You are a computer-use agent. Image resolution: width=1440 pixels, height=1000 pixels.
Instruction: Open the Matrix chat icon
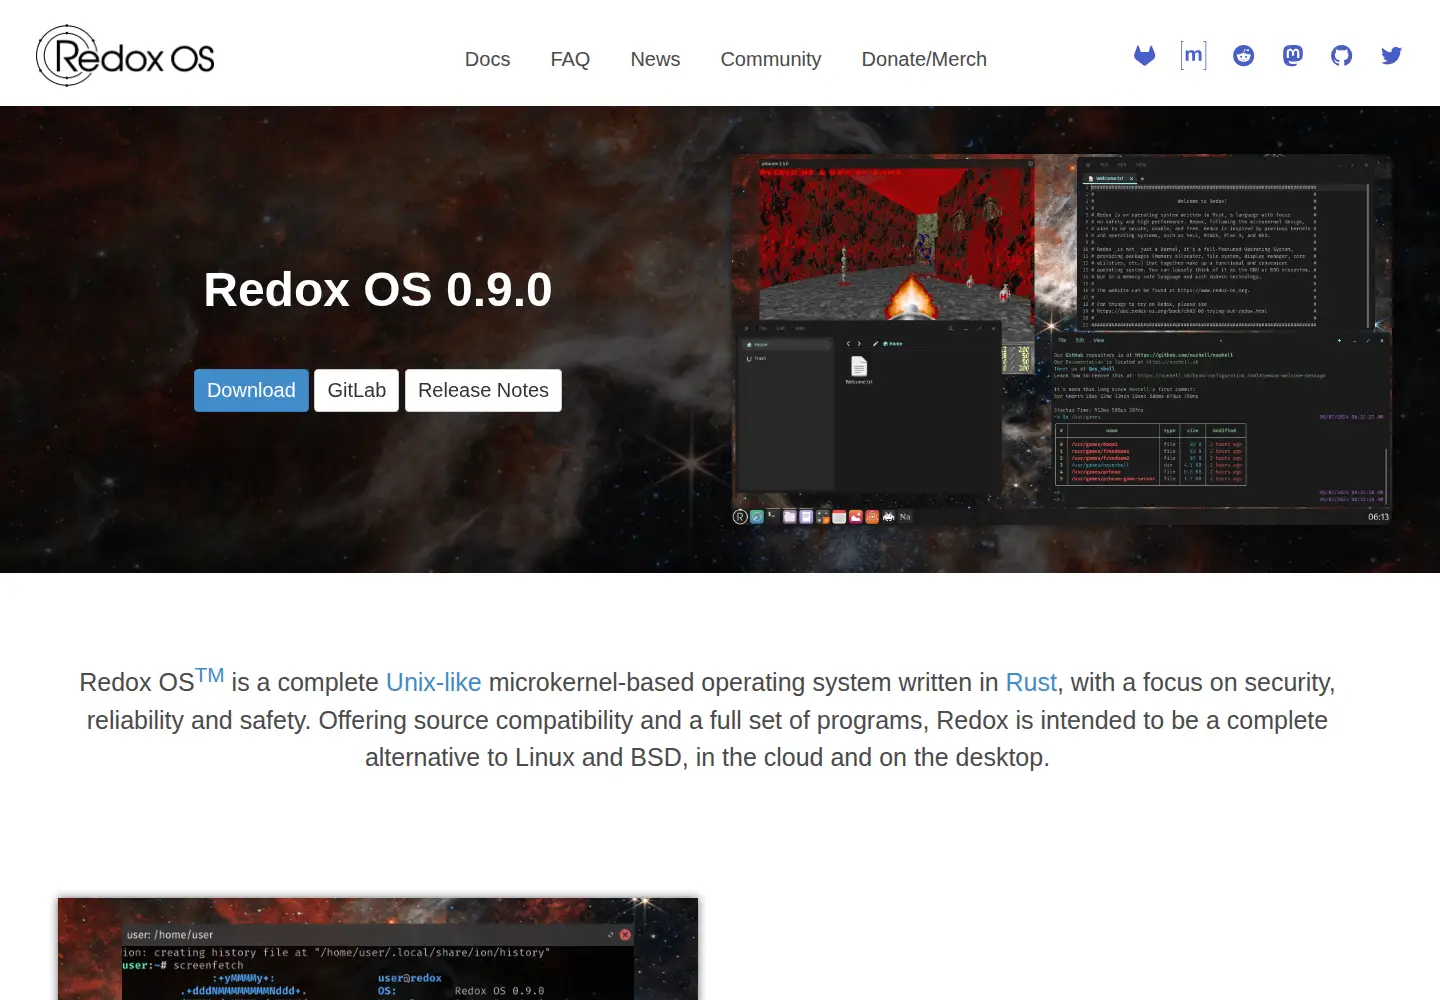[1194, 56]
